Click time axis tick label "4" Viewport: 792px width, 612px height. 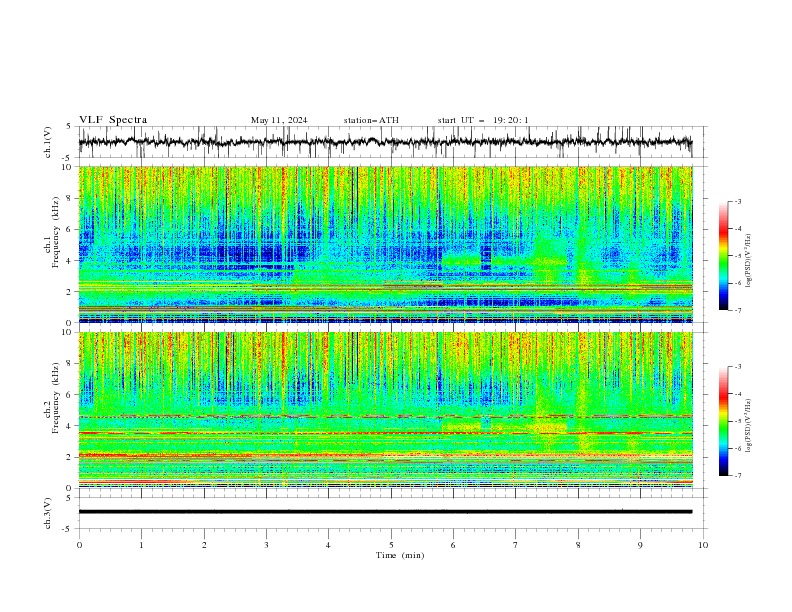point(328,545)
